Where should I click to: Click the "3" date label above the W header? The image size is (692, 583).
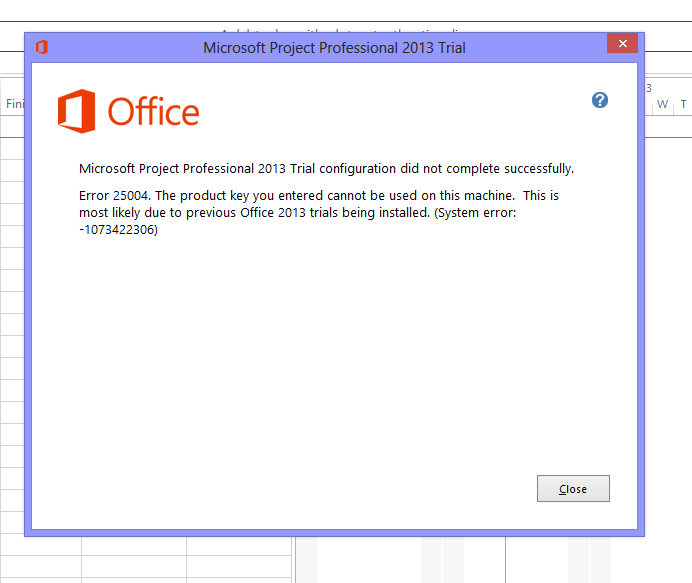click(x=649, y=88)
